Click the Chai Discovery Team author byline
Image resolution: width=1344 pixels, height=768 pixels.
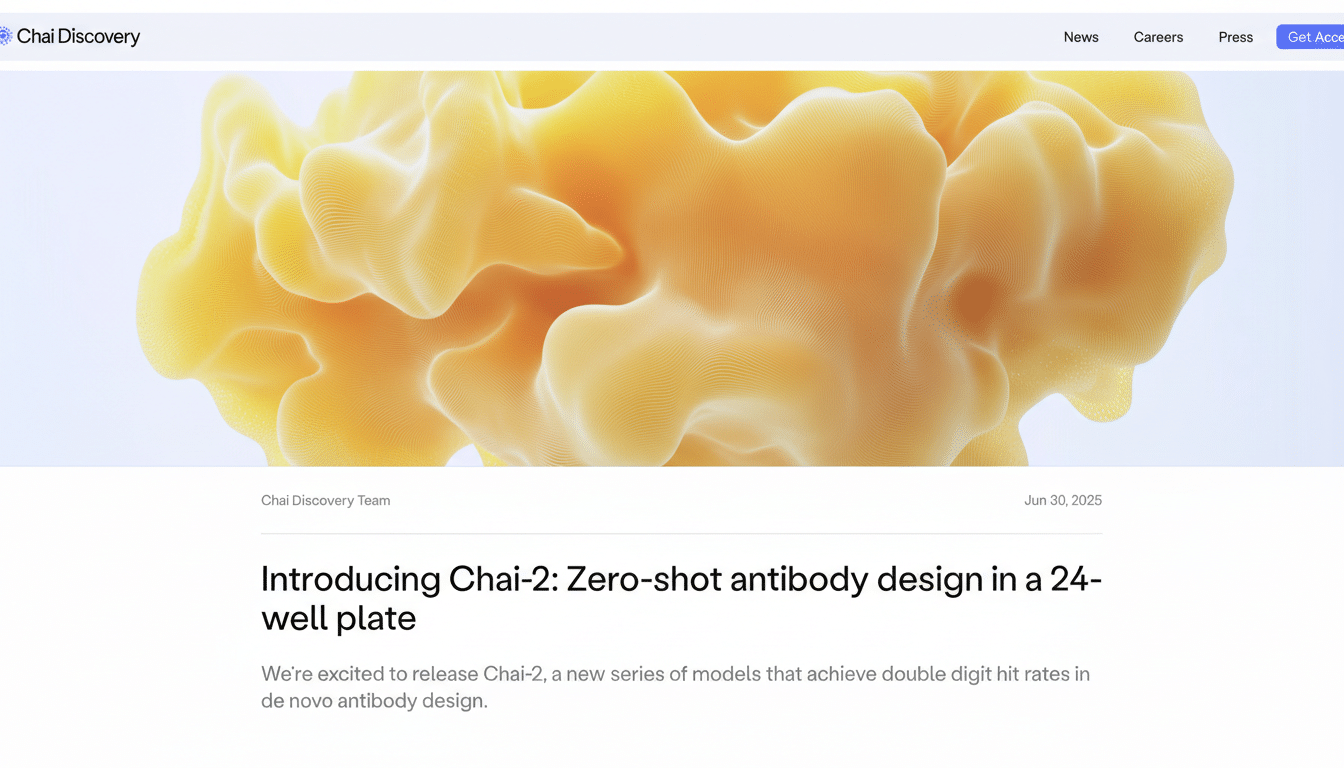click(x=325, y=500)
